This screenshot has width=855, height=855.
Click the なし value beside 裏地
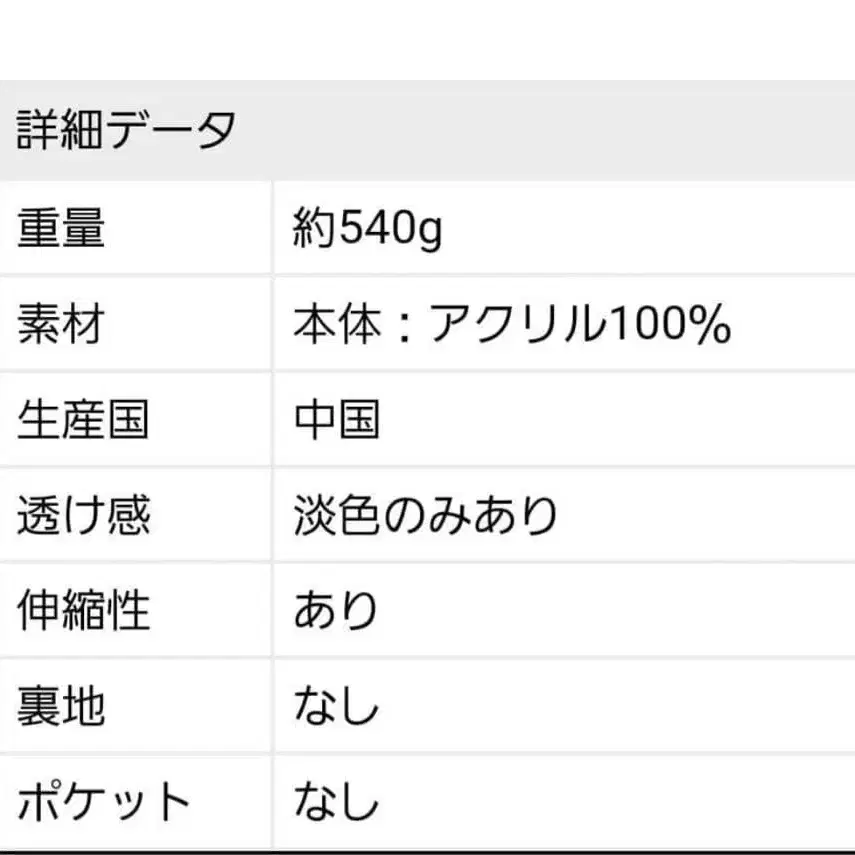point(336,706)
